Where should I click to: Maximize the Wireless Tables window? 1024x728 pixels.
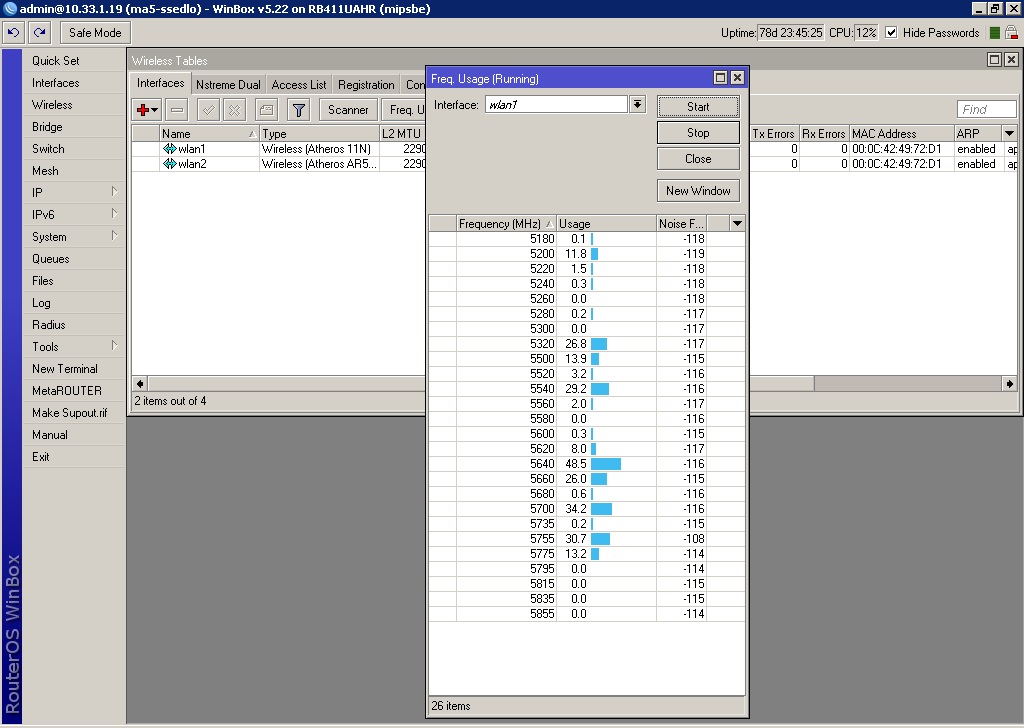[994, 60]
